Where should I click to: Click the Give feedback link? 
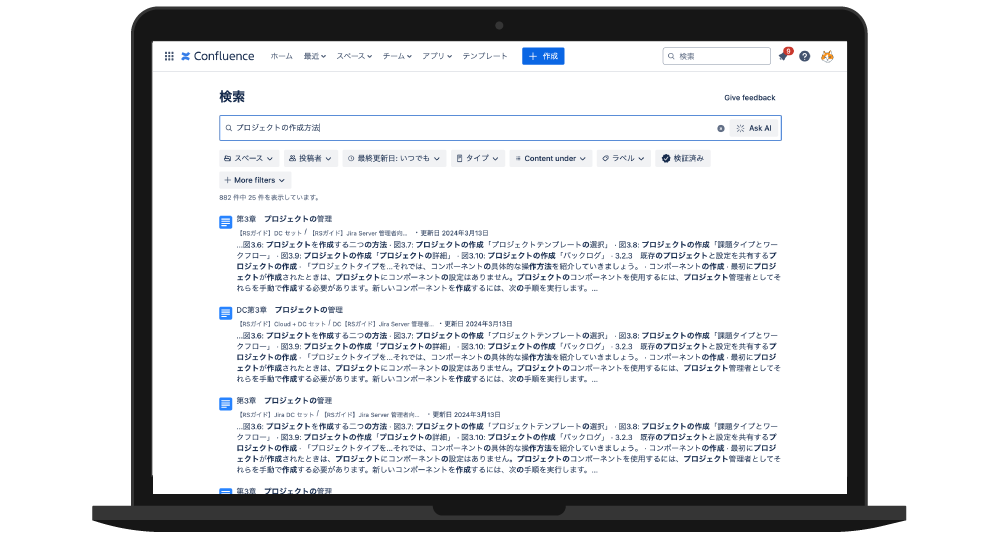point(749,98)
